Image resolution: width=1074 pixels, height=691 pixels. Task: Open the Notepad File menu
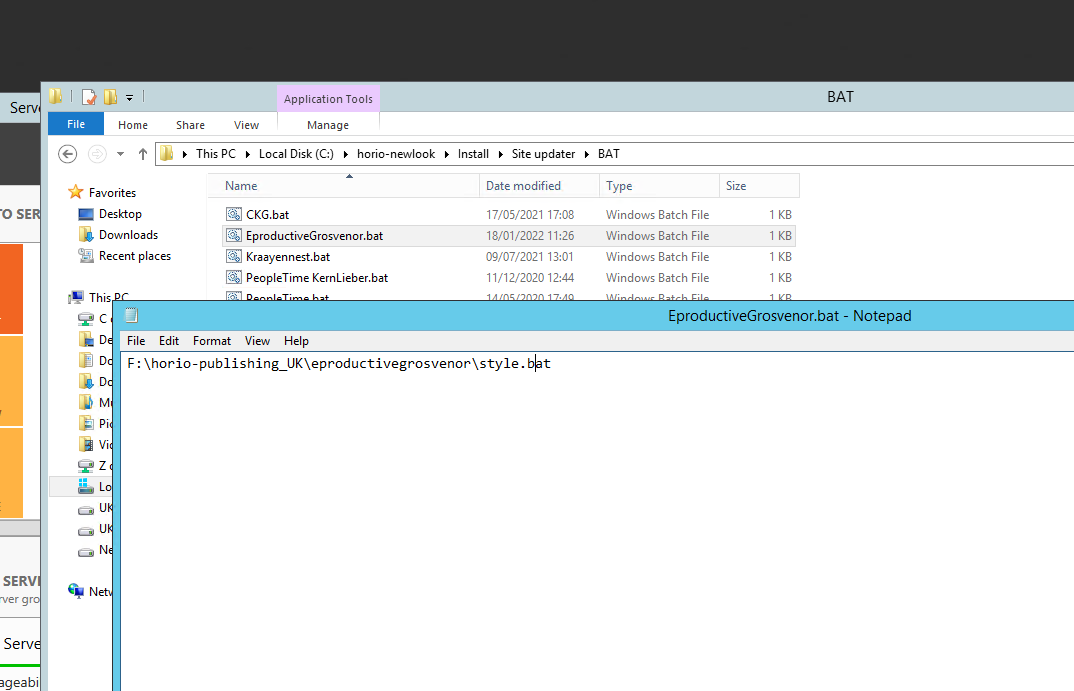tap(136, 341)
